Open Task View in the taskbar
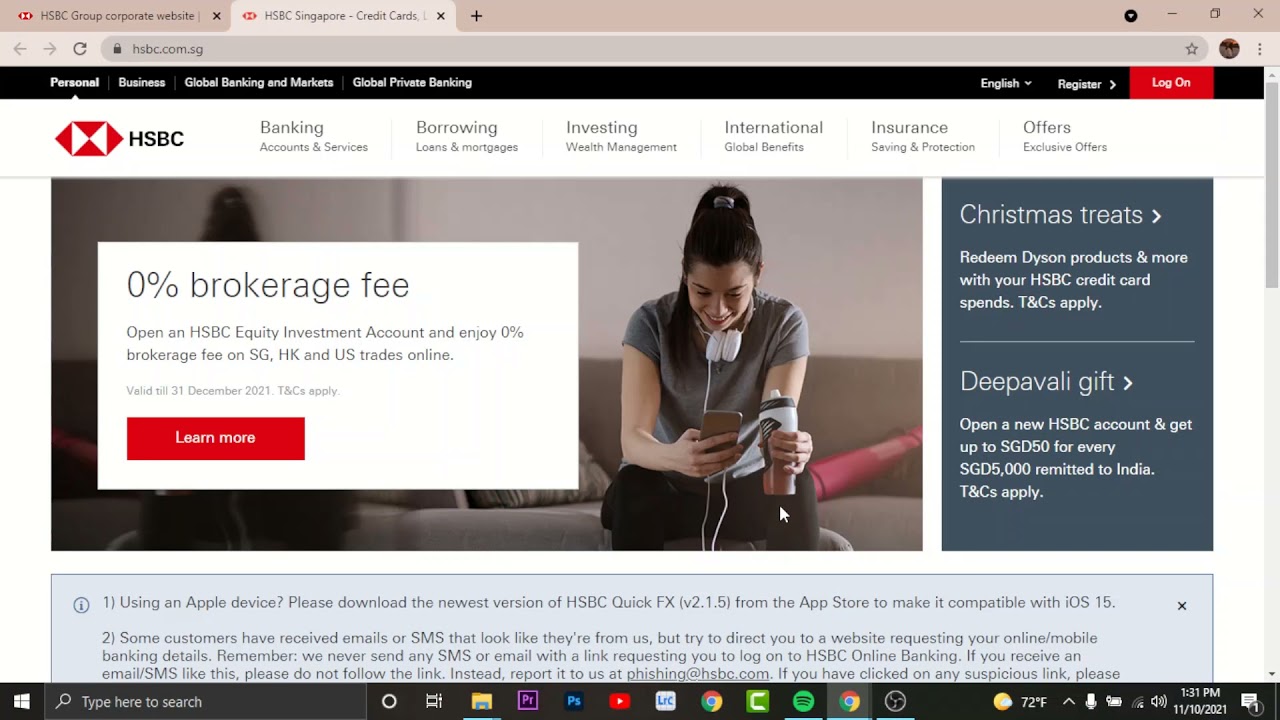 tap(434, 701)
